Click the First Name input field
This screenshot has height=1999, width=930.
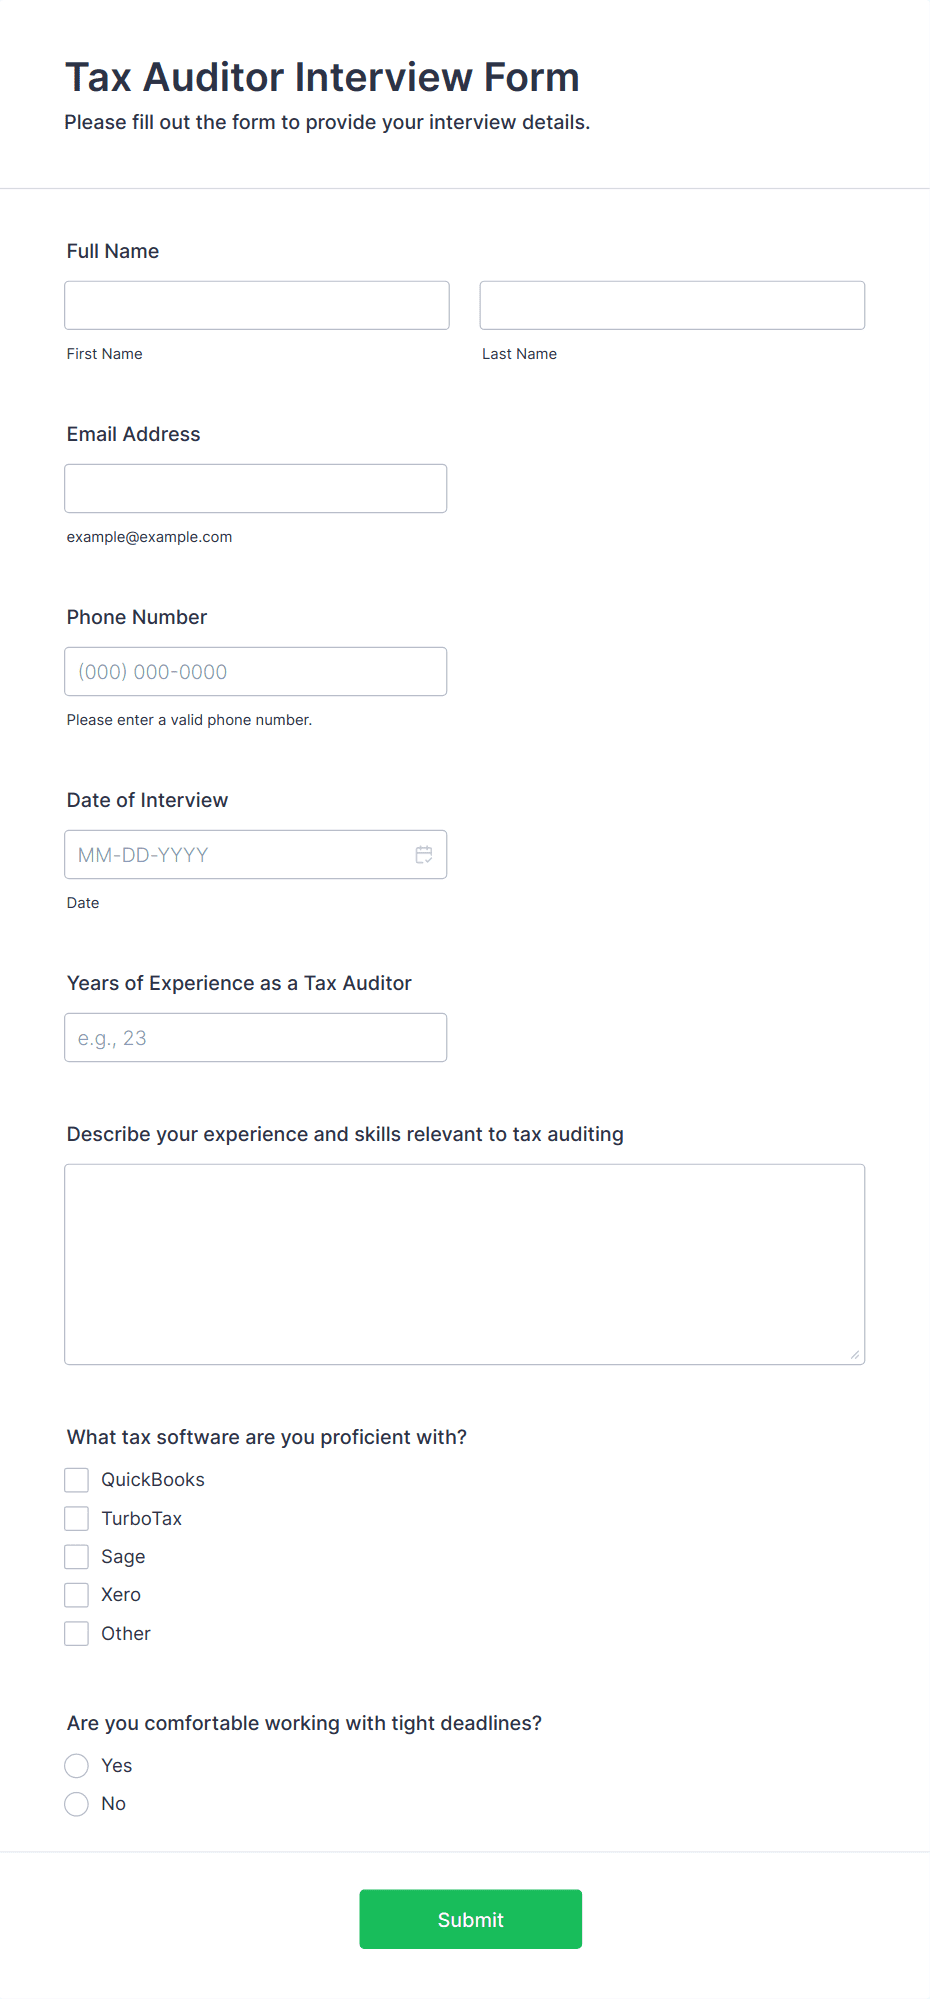pos(257,305)
